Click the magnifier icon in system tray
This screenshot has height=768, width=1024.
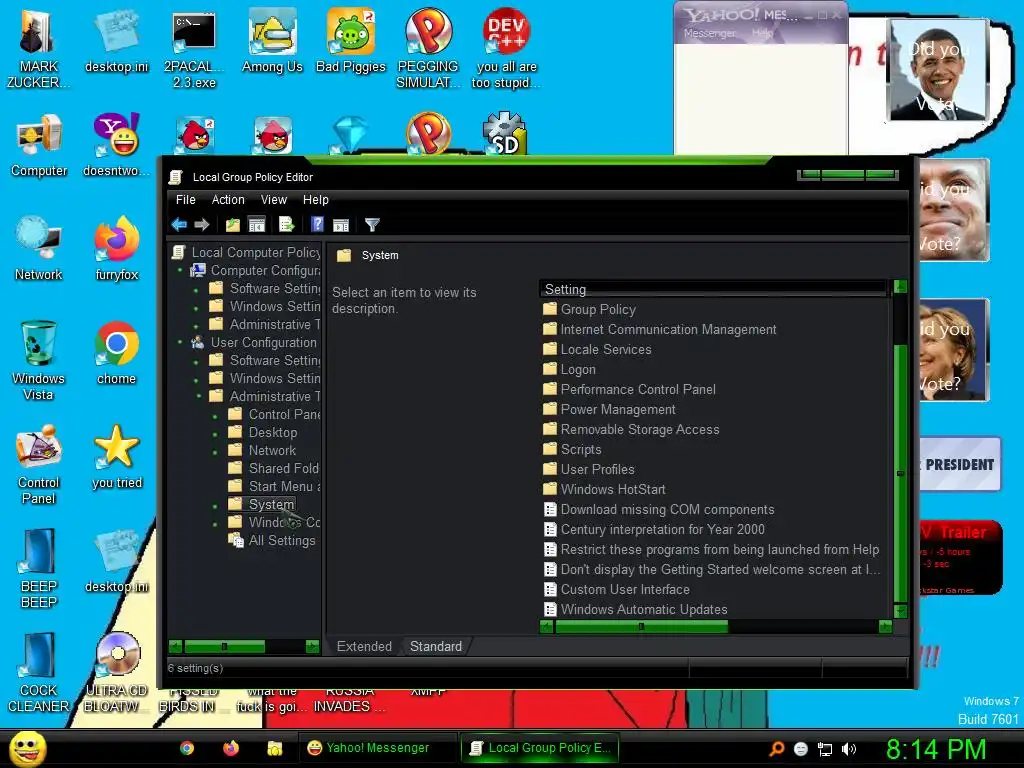coord(776,749)
